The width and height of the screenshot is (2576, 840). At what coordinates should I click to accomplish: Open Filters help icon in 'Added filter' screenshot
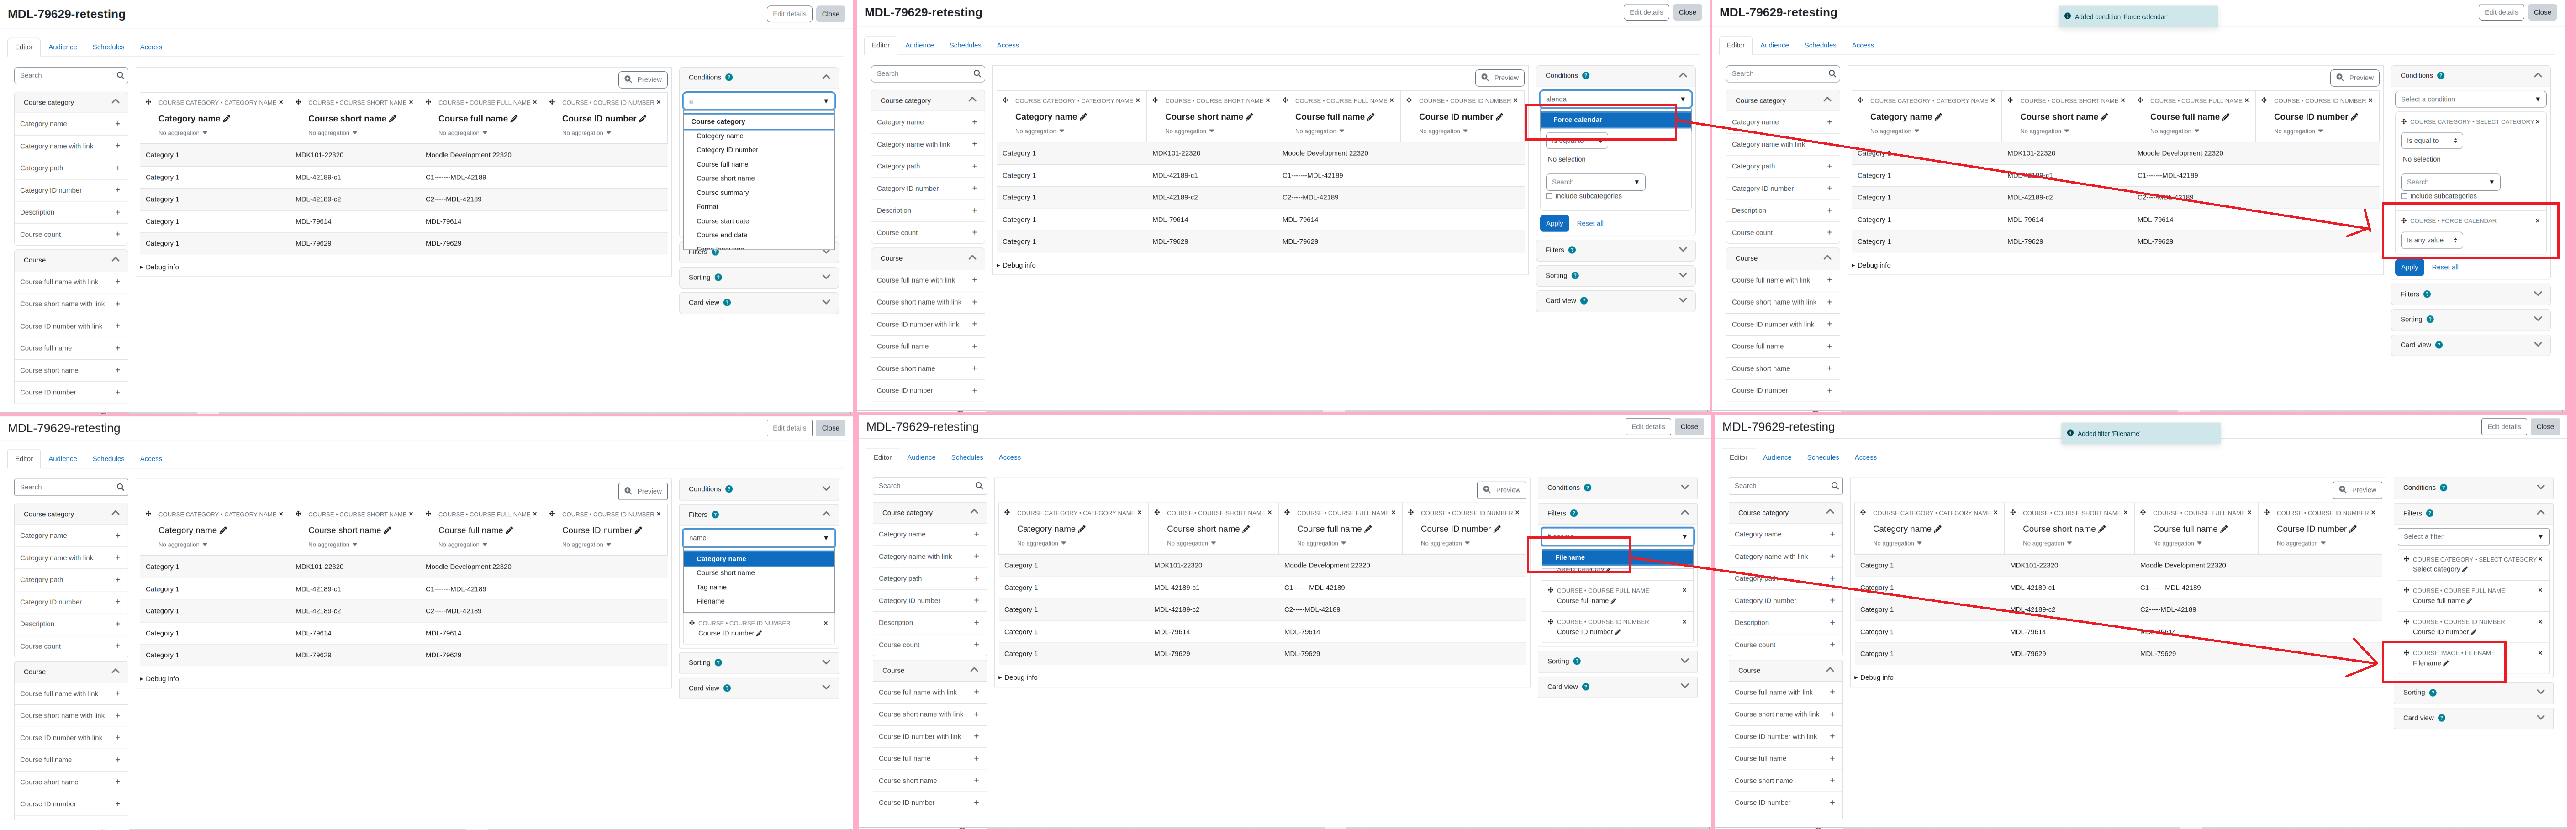(2430, 513)
